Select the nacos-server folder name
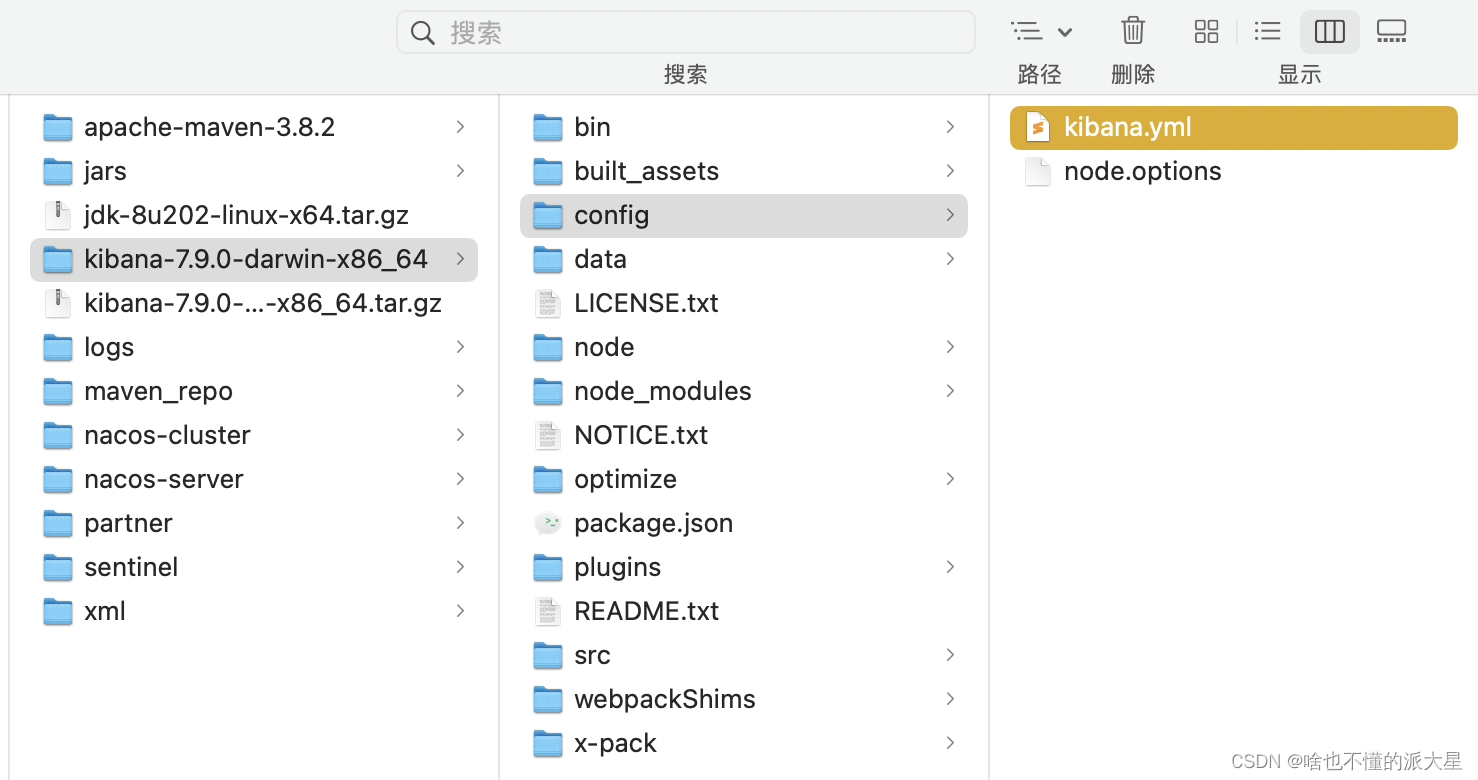Image resolution: width=1478 pixels, height=780 pixels. 164,479
